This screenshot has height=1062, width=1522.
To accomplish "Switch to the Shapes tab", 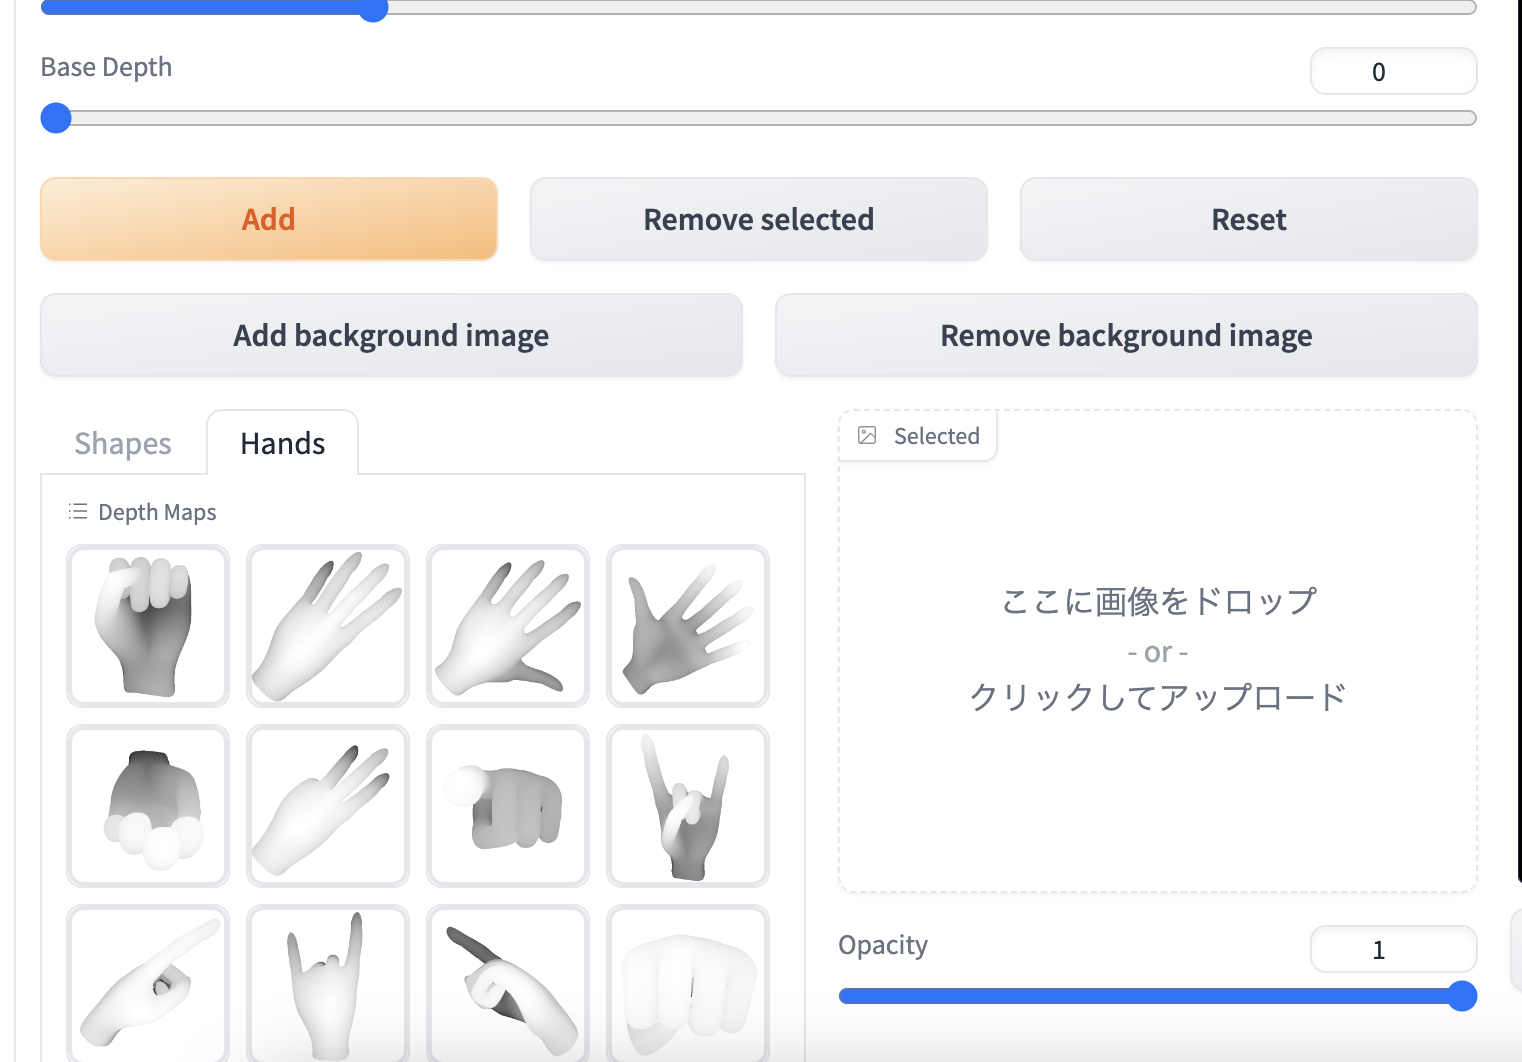I will point(122,443).
